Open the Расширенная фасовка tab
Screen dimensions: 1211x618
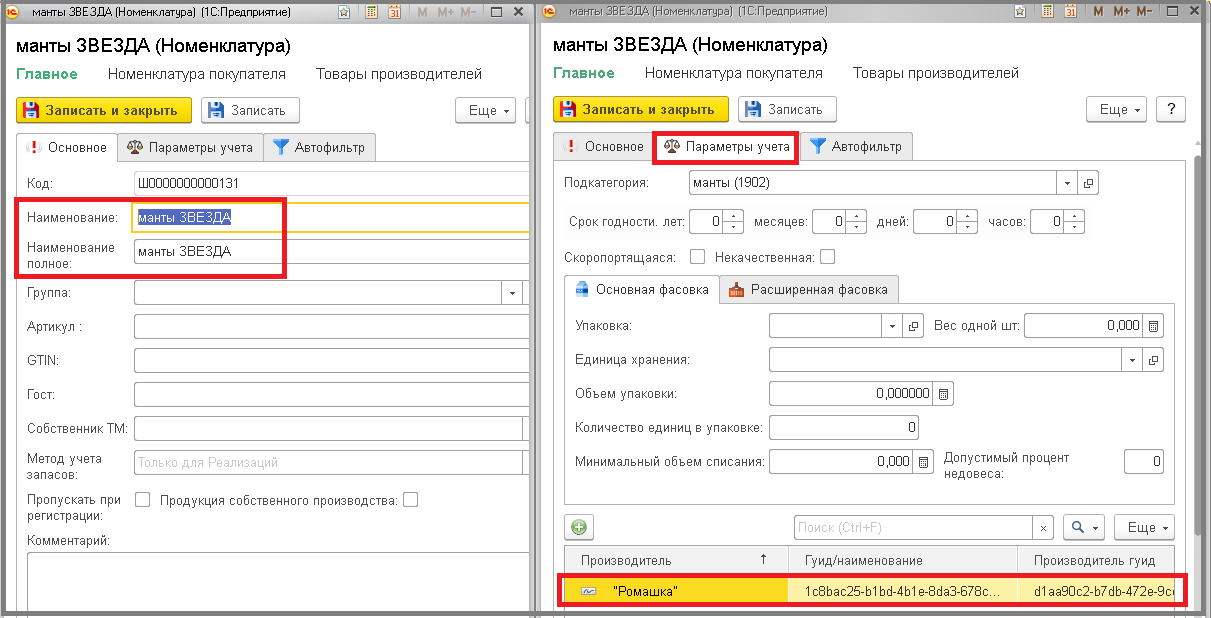tap(809, 290)
